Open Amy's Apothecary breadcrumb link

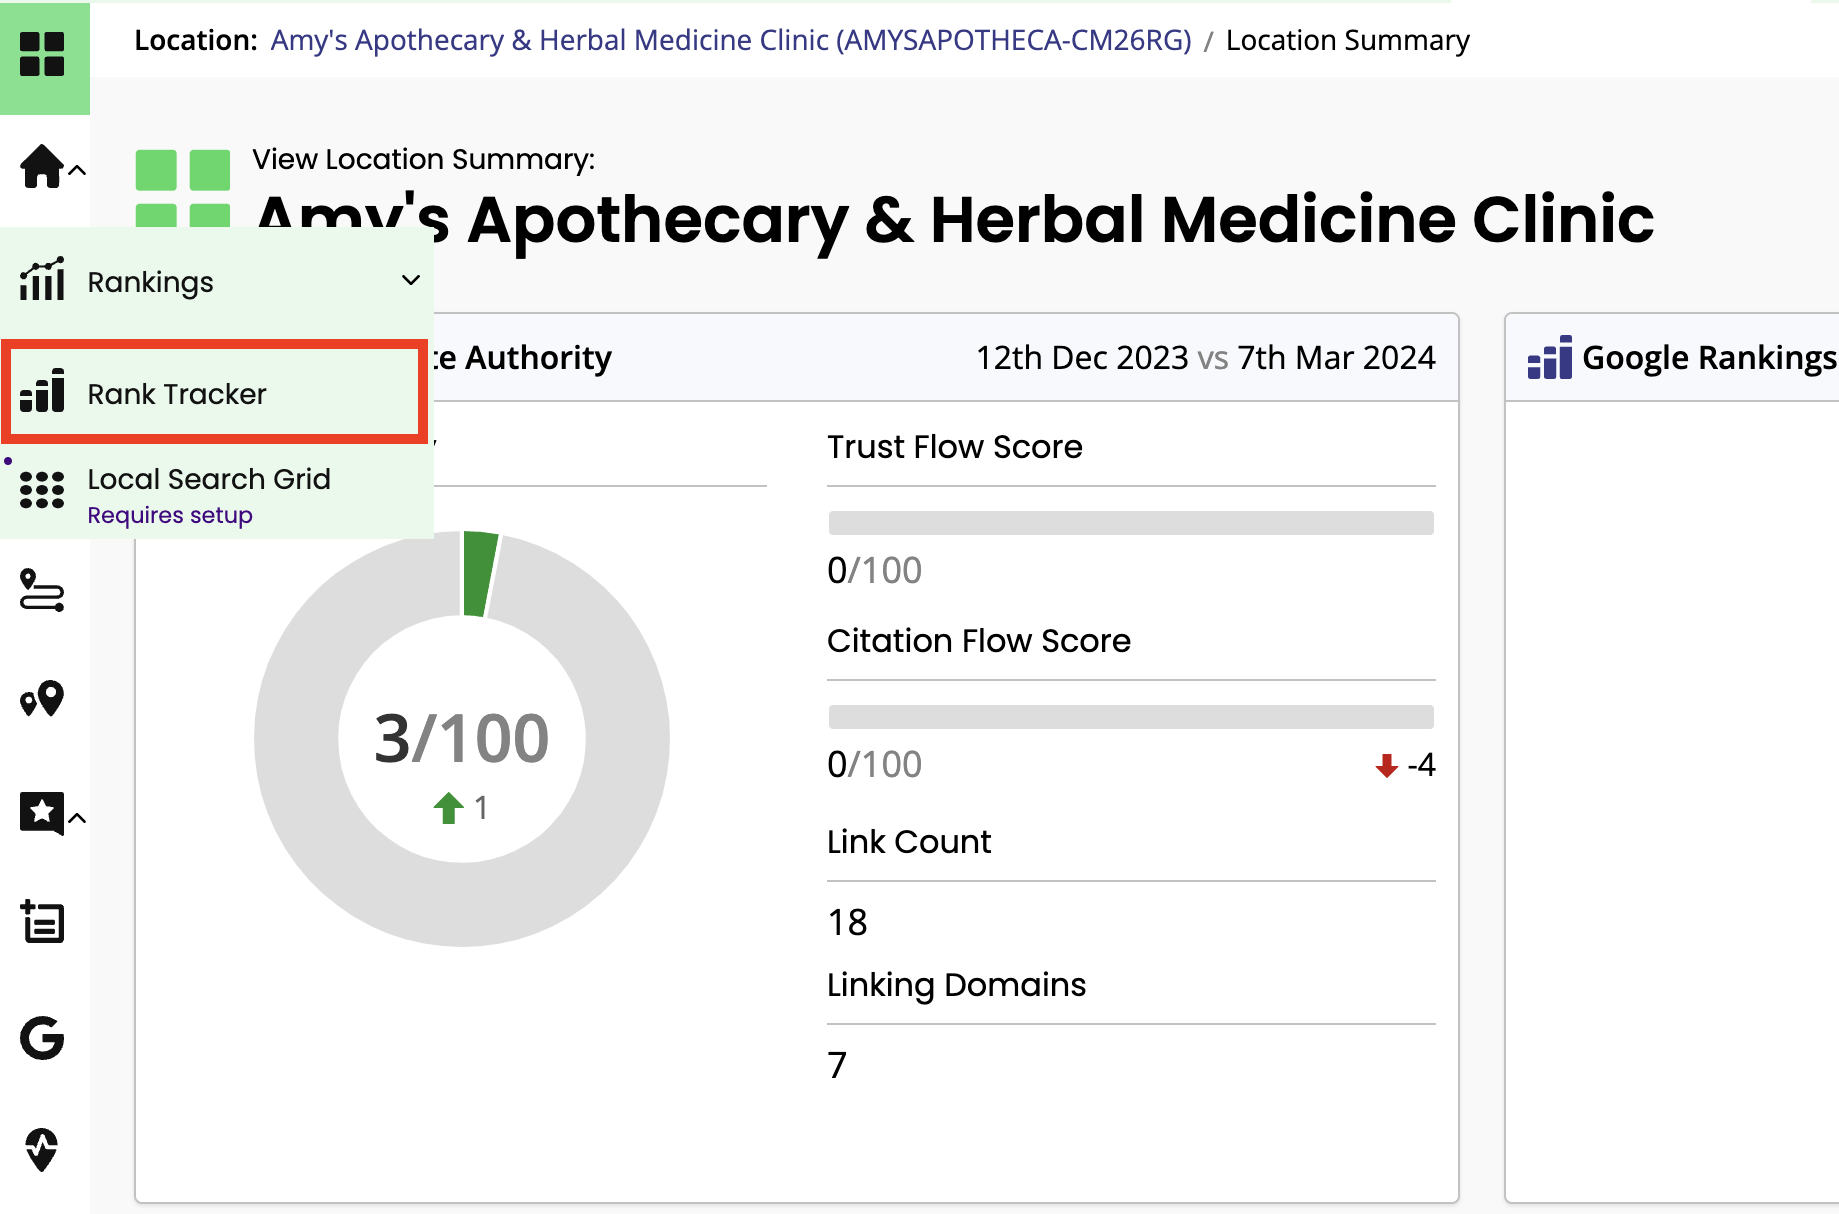coord(731,40)
